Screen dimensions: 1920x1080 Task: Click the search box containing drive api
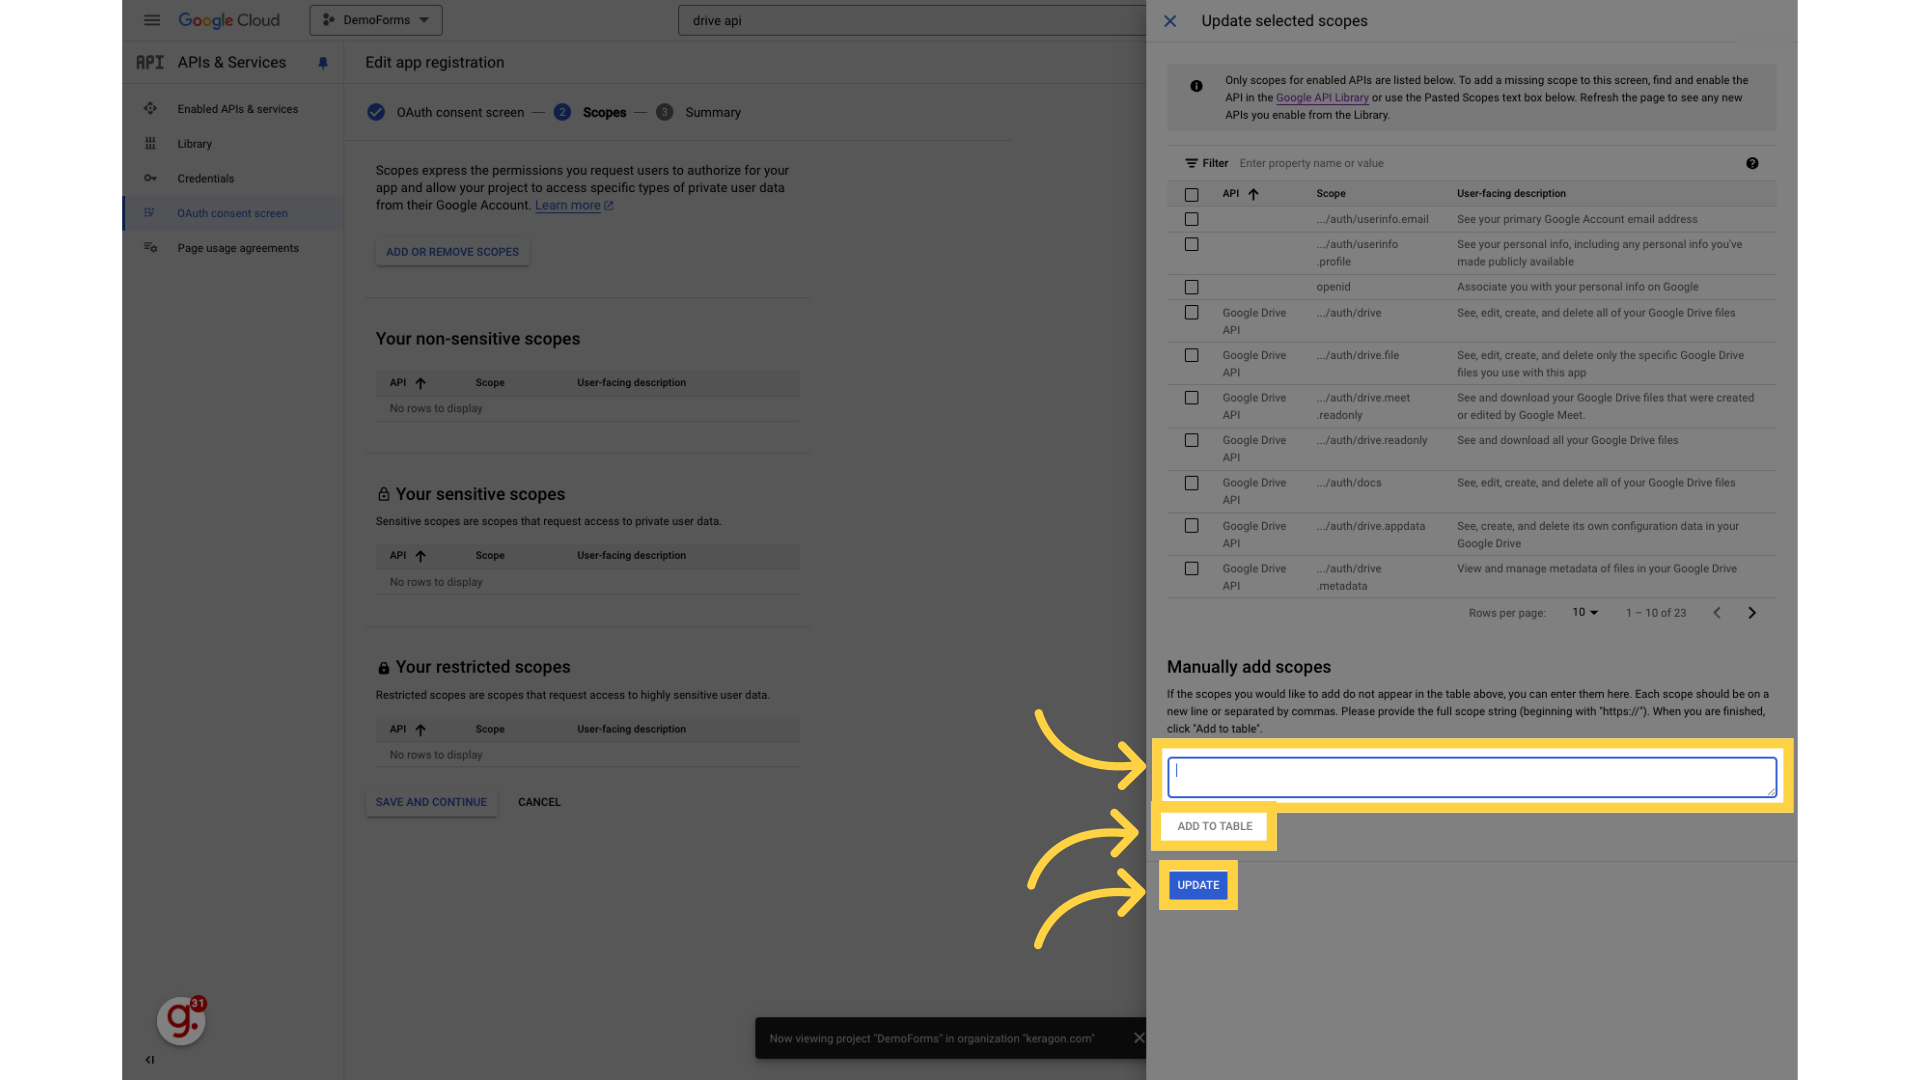912,20
